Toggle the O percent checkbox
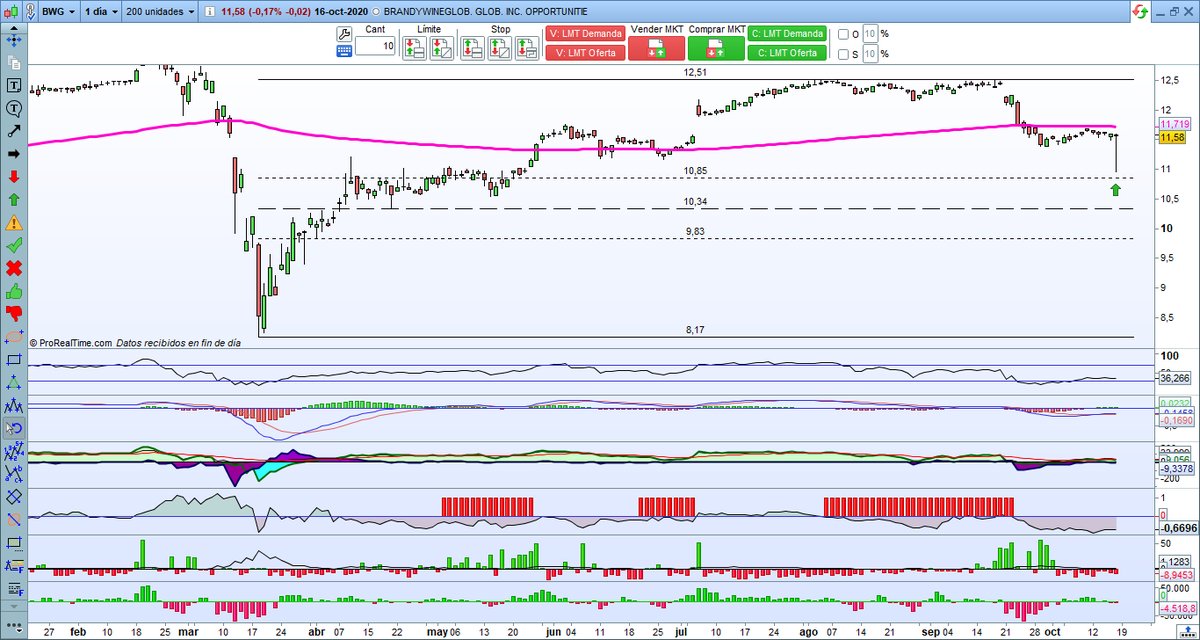 click(843, 34)
